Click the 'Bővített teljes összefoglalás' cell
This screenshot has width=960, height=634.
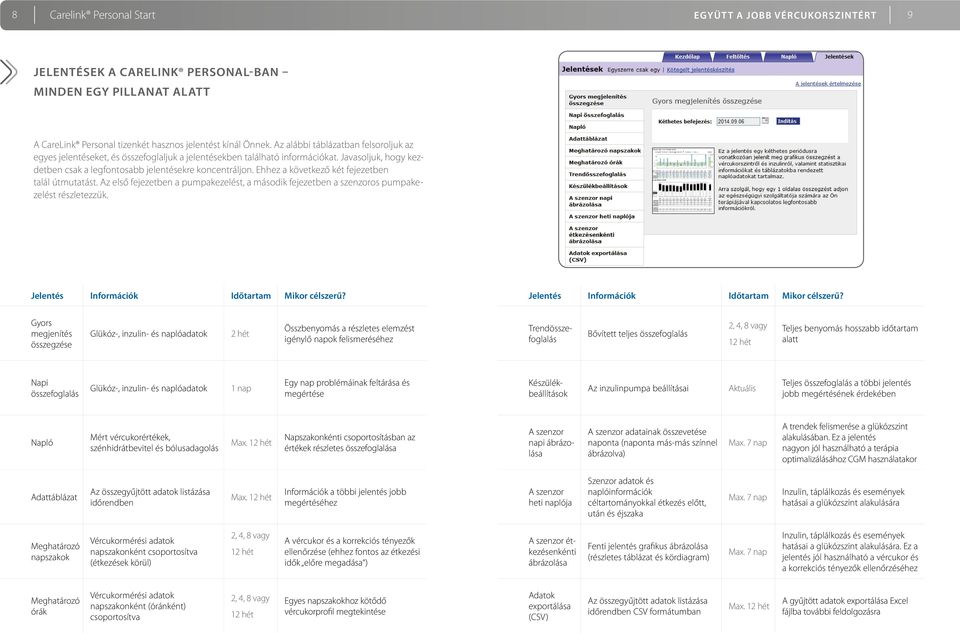pyautogui.click(x=637, y=334)
